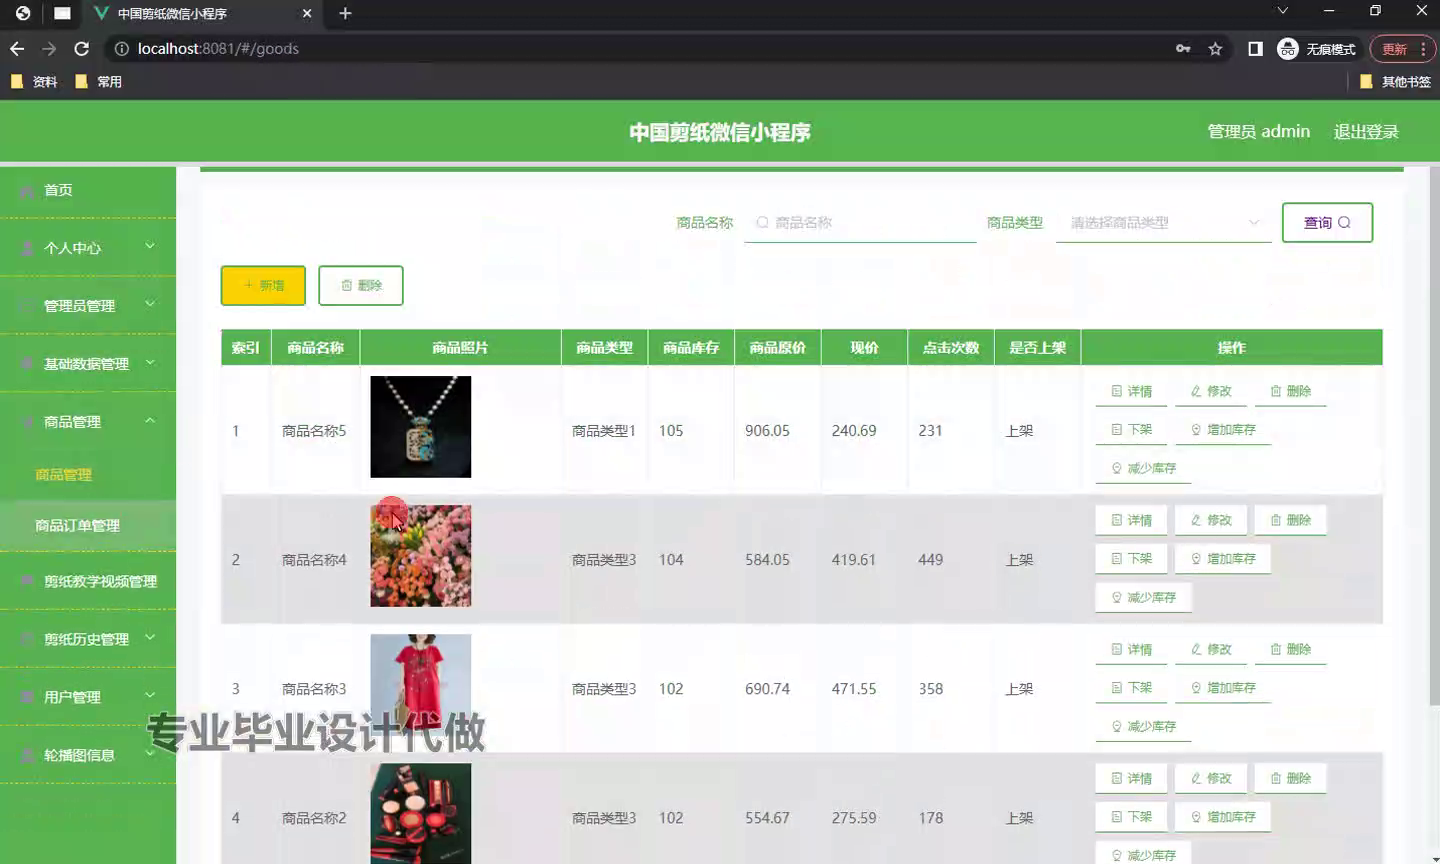Click 修改 for 商品名称3
Image resolution: width=1440 pixels, height=864 pixels.
(x=1211, y=649)
